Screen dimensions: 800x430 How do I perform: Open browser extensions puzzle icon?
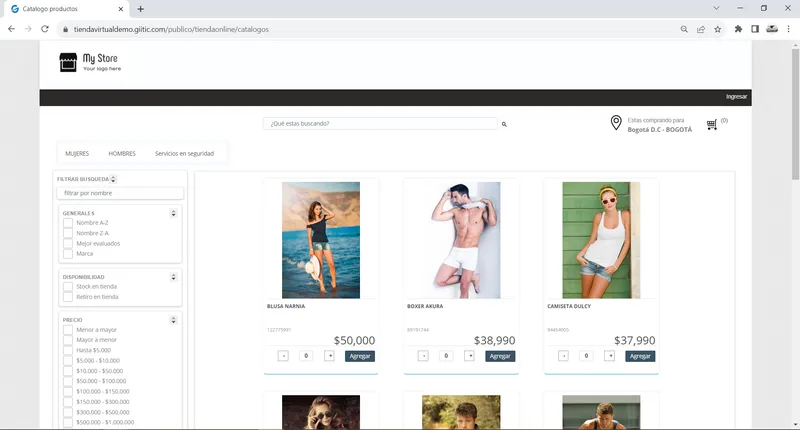pos(738,29)
